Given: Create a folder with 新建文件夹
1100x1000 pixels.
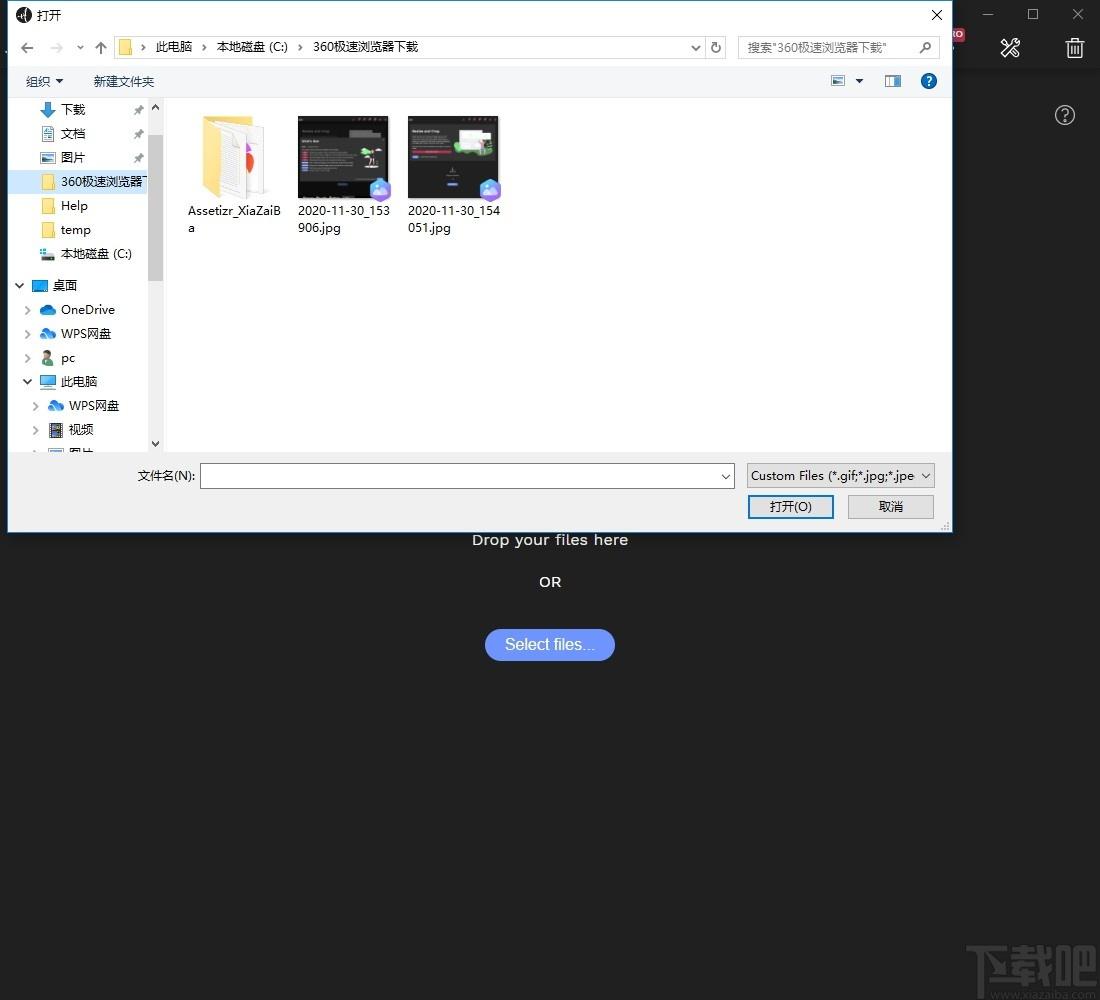Looking at the screenshot, I should tap(123, 81).
